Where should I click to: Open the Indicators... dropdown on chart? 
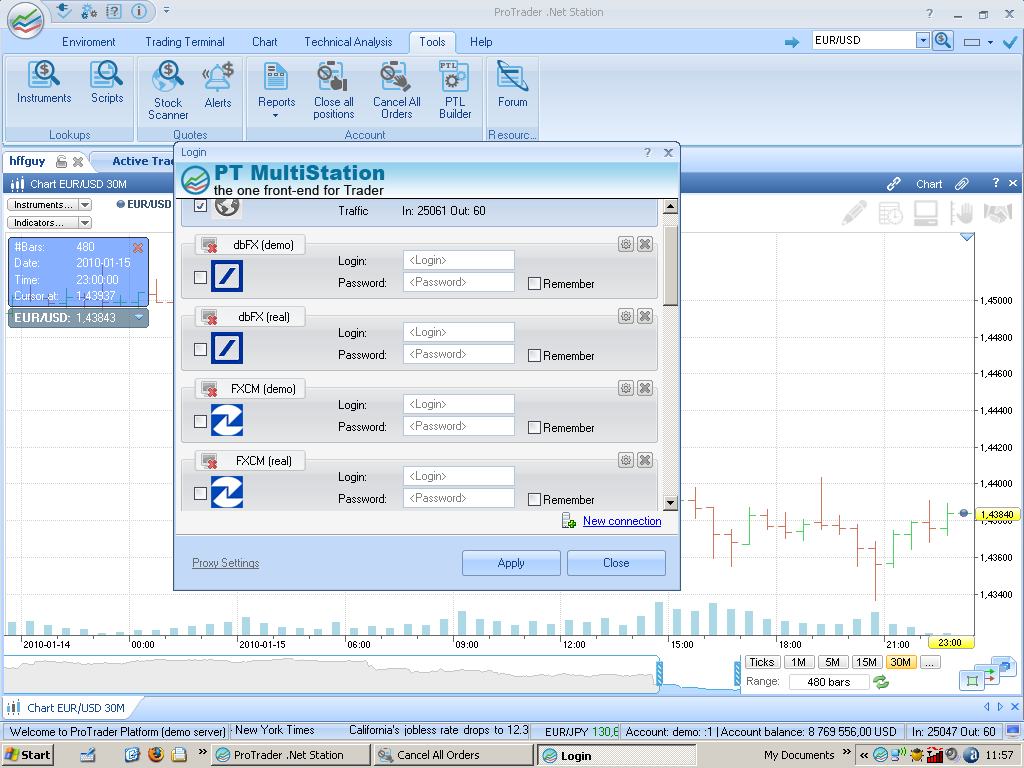pyautogui.click(x=84, y=223)
